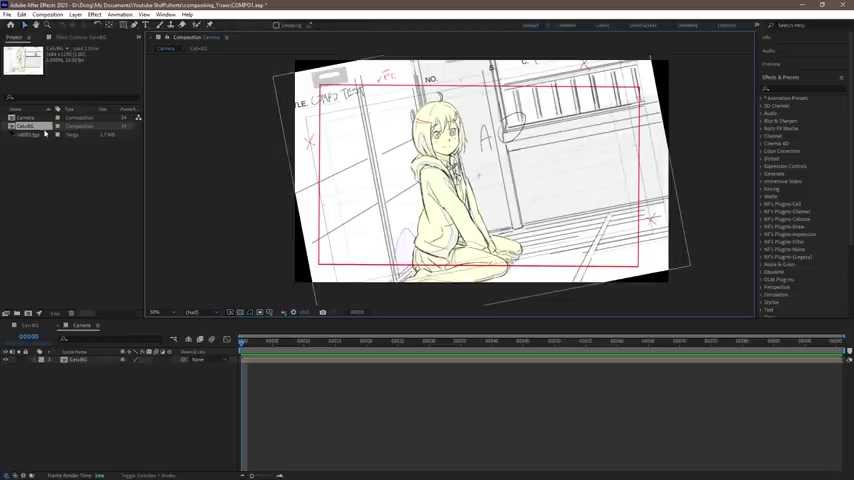Viewport: 854px width, 480px height.
Task: Select the Eraser tool
Action: click(182, 25)
